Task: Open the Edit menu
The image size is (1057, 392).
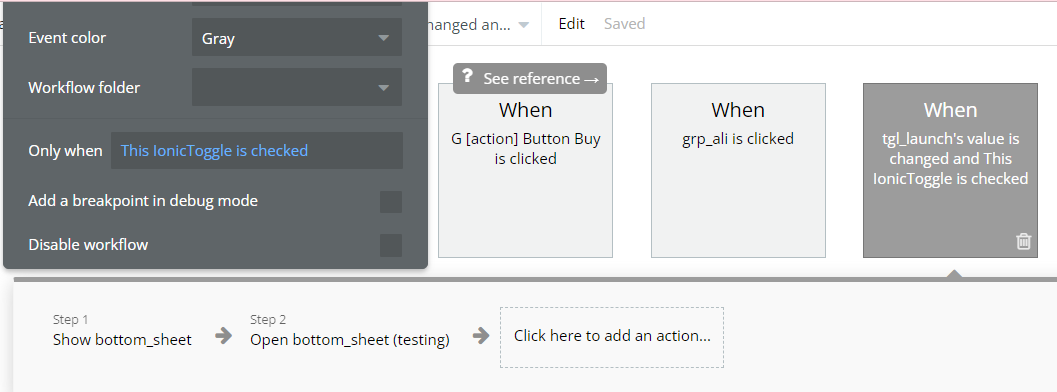Action: coord(571,24)
